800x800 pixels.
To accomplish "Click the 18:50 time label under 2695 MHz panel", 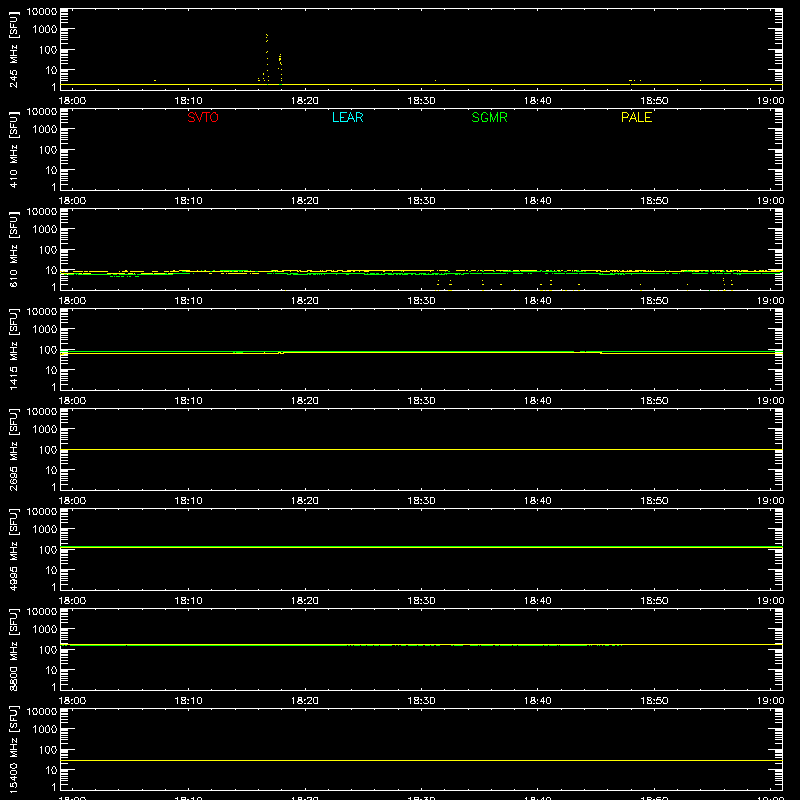I will click(654, 501).
